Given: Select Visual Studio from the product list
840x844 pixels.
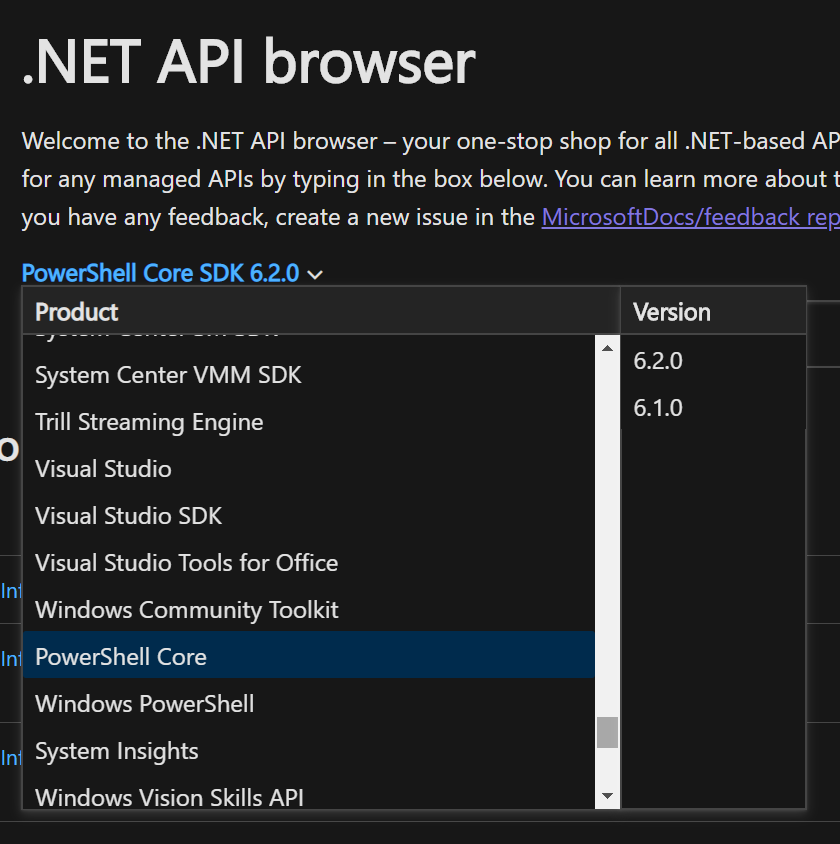Looking at the screenshot, I should [102, 468].
